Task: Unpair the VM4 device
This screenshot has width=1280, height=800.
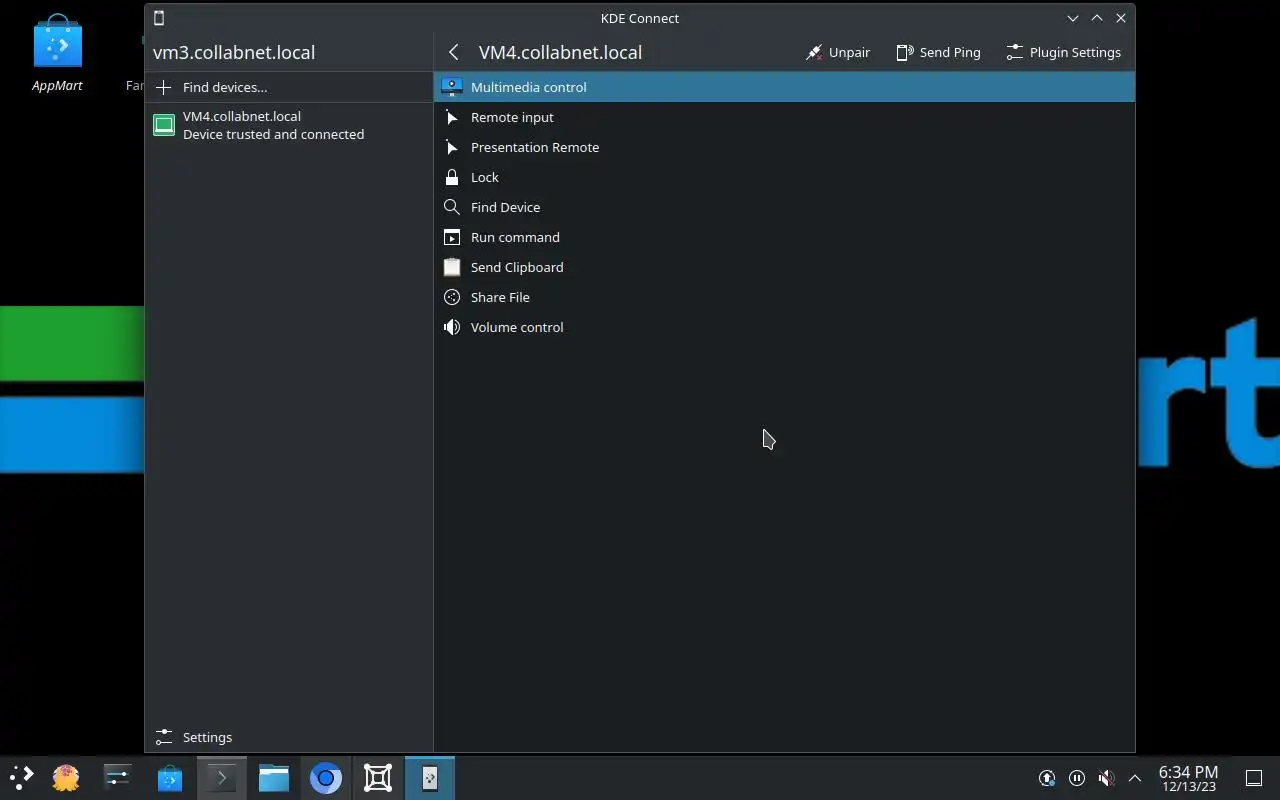Action: click(x=838, y=52)
